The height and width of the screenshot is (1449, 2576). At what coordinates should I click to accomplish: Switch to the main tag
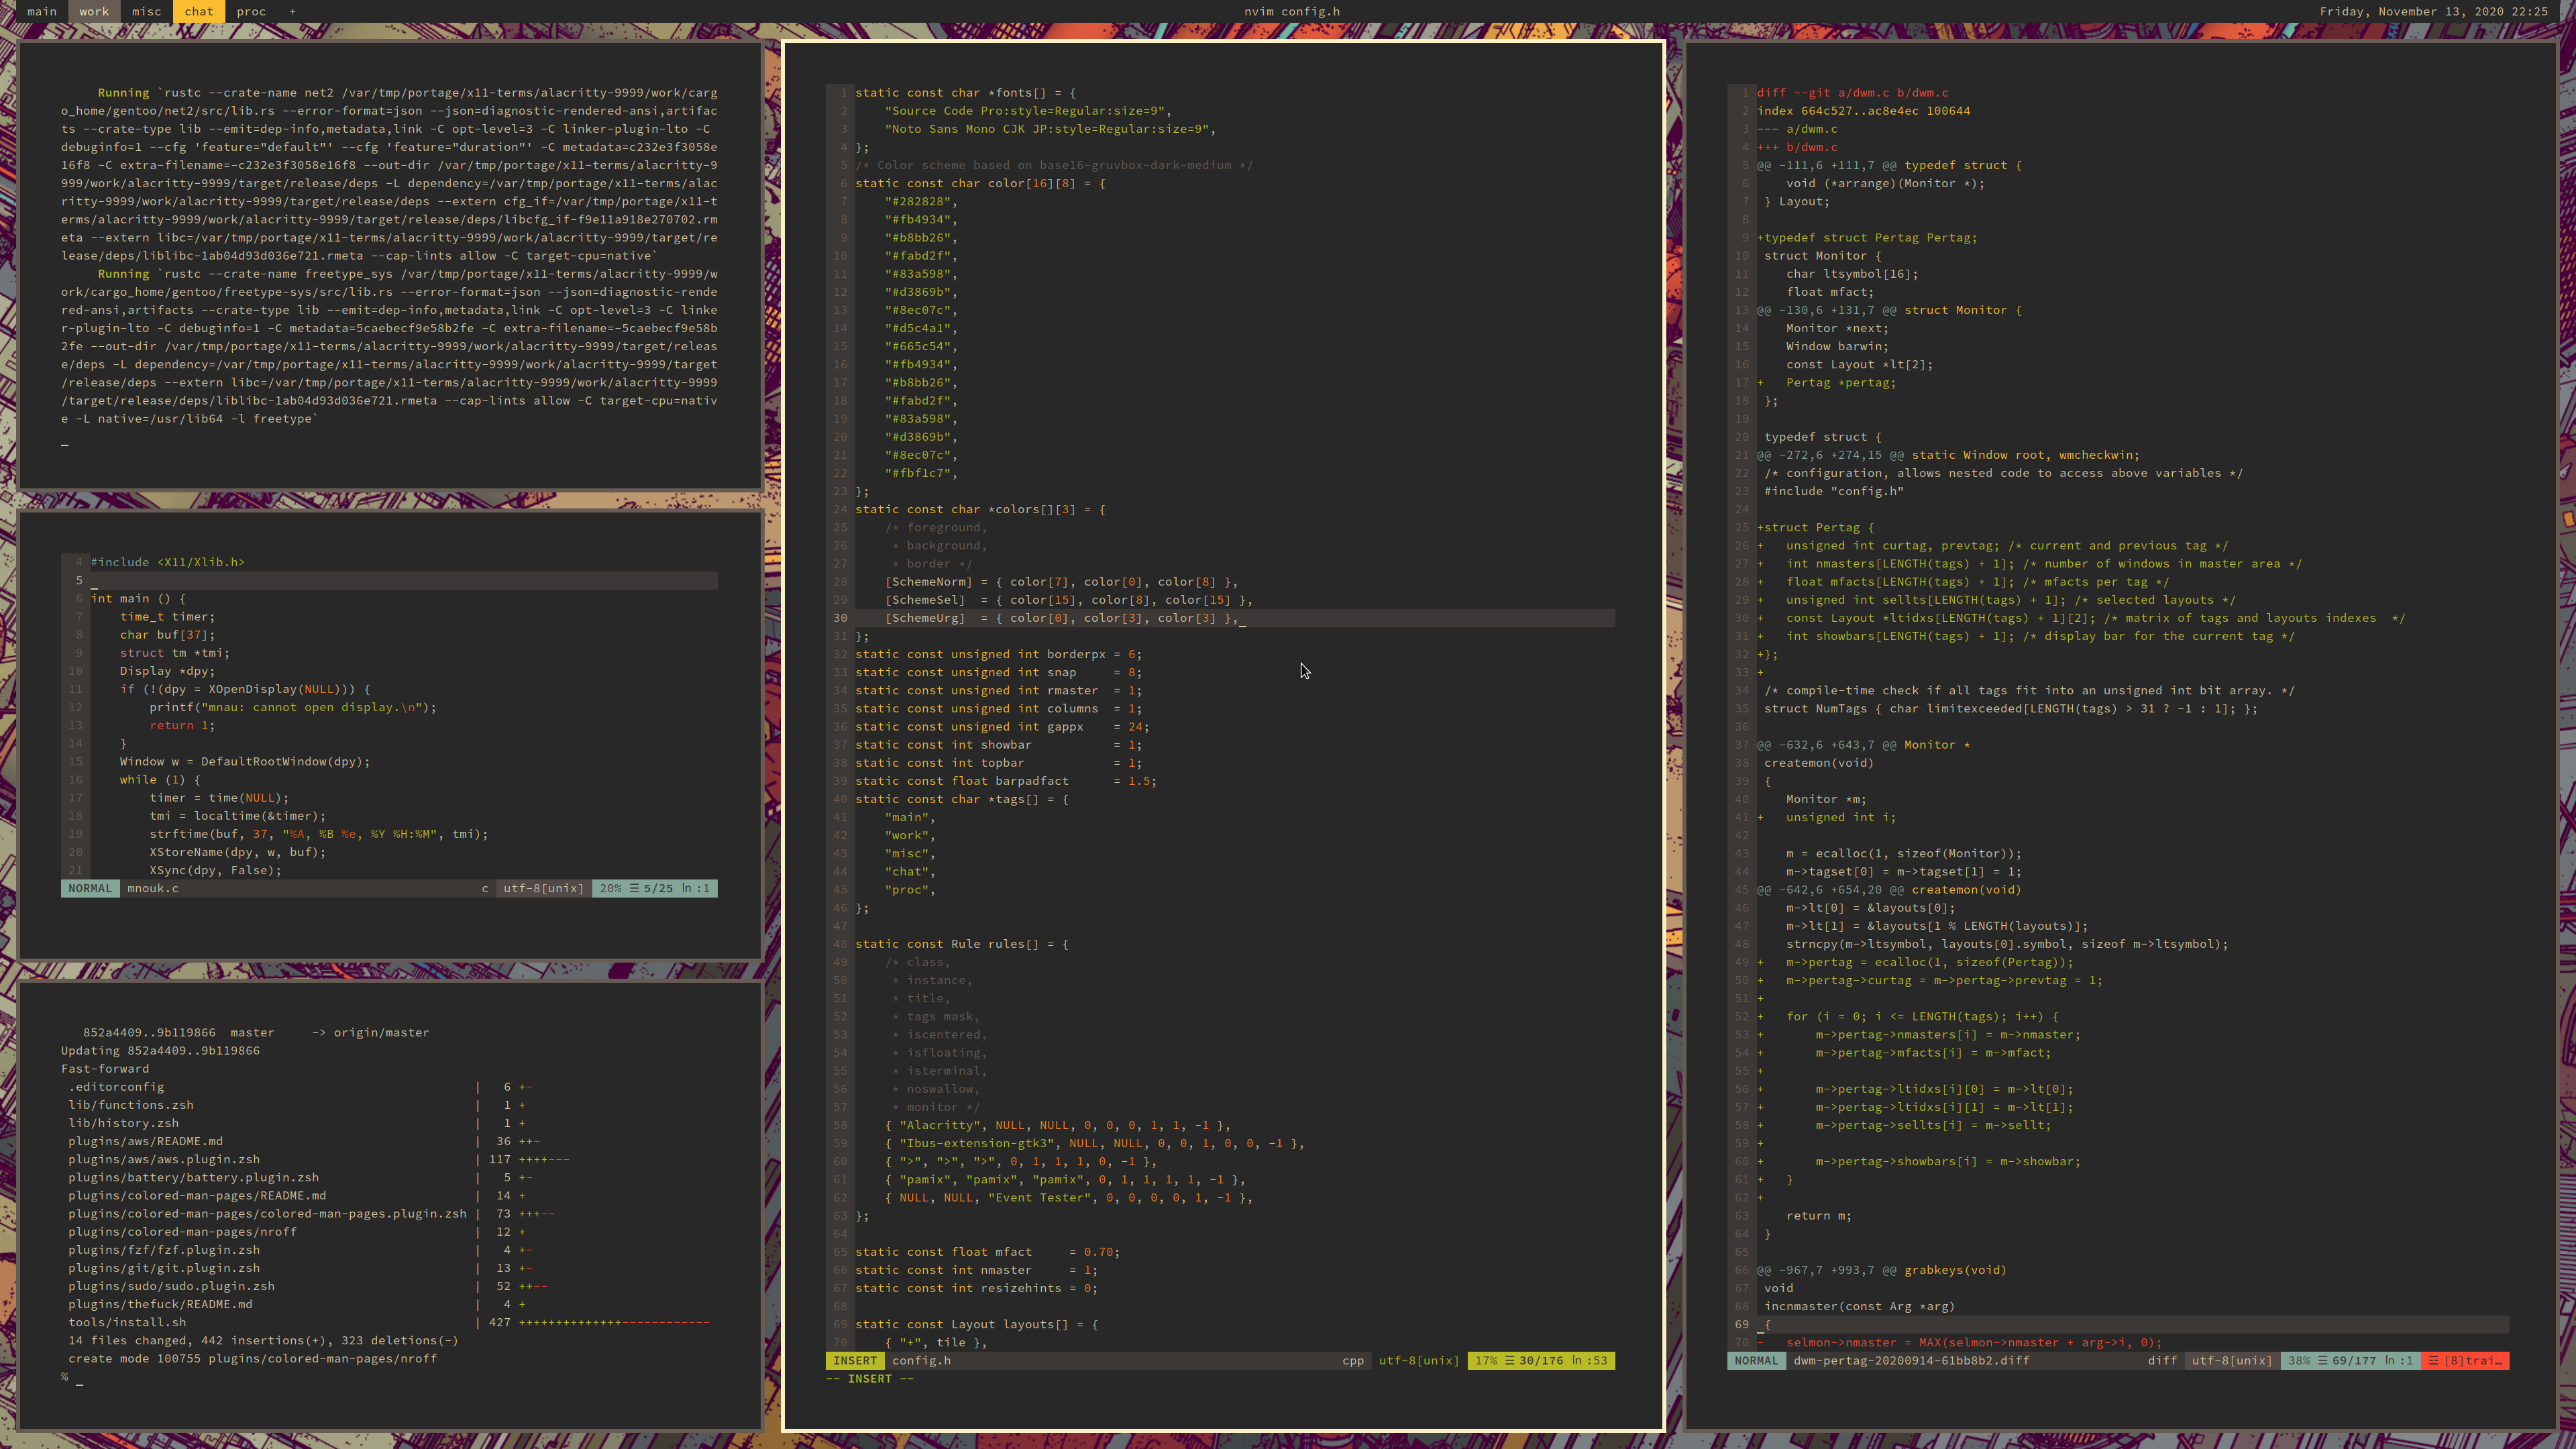[42, 12]
